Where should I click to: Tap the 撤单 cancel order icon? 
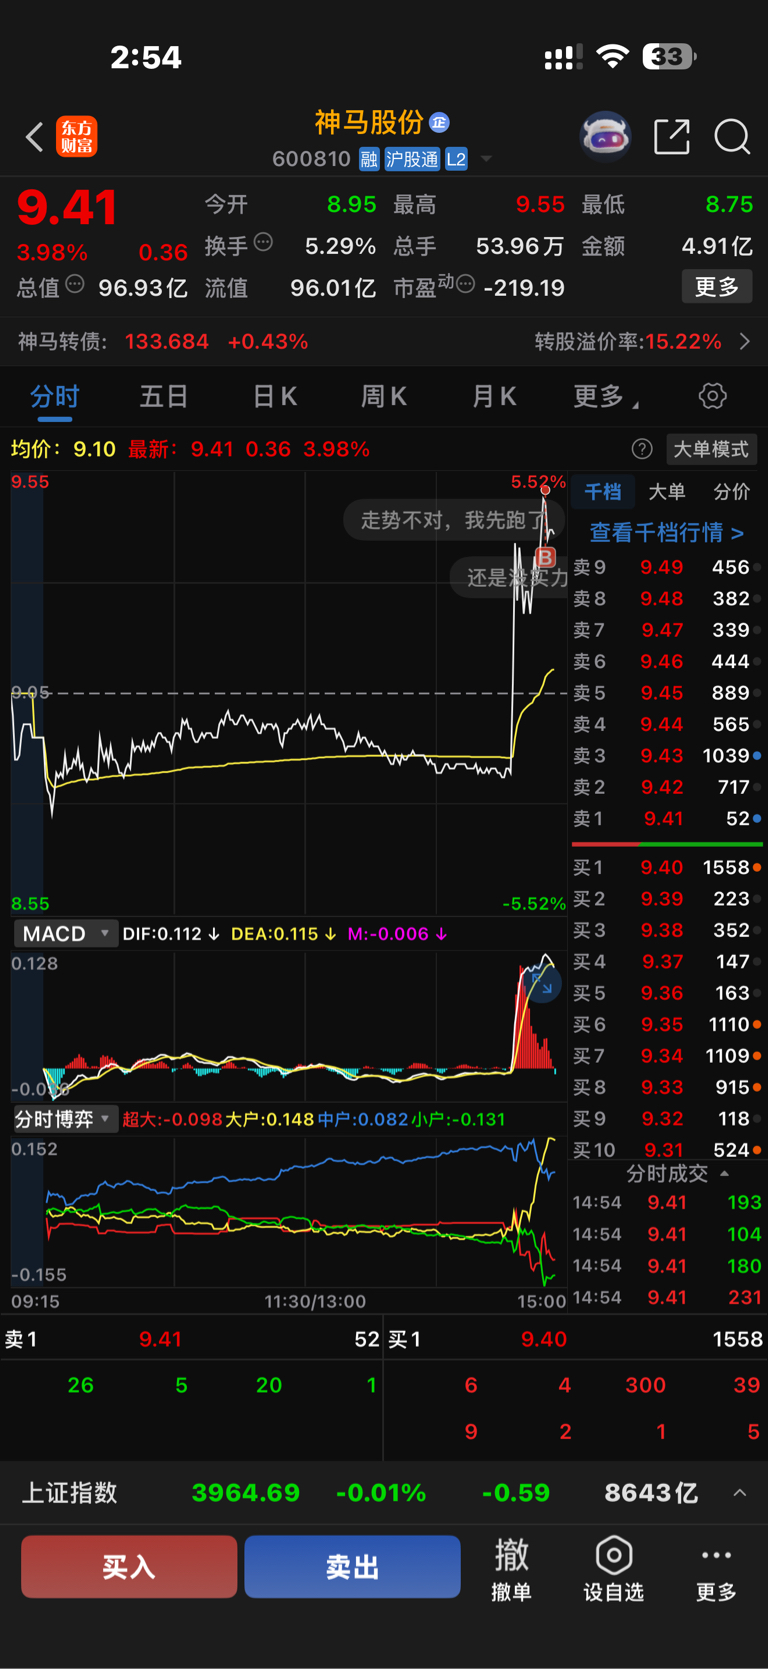coord(511,1568)
